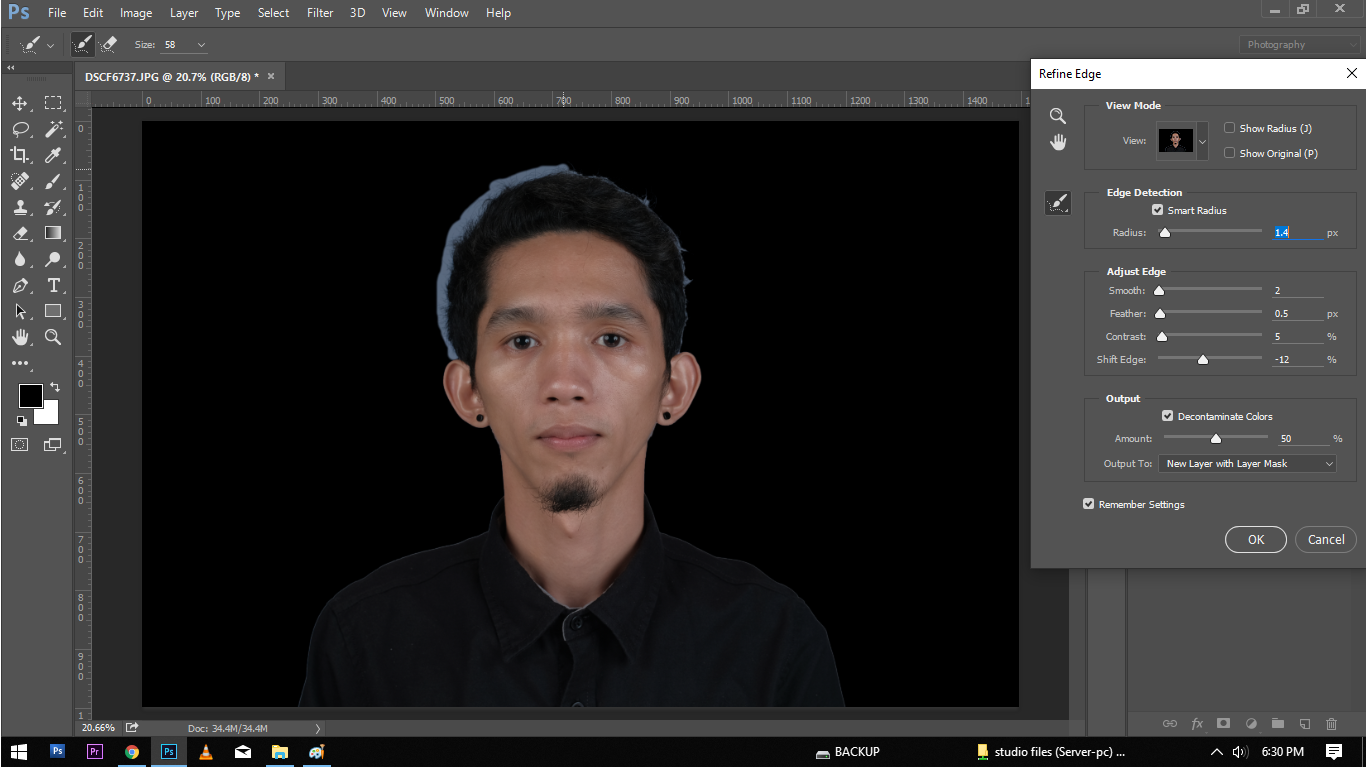Click OK to apply Refine Edge
1366x768 pixels.
tap(1255, 539)
